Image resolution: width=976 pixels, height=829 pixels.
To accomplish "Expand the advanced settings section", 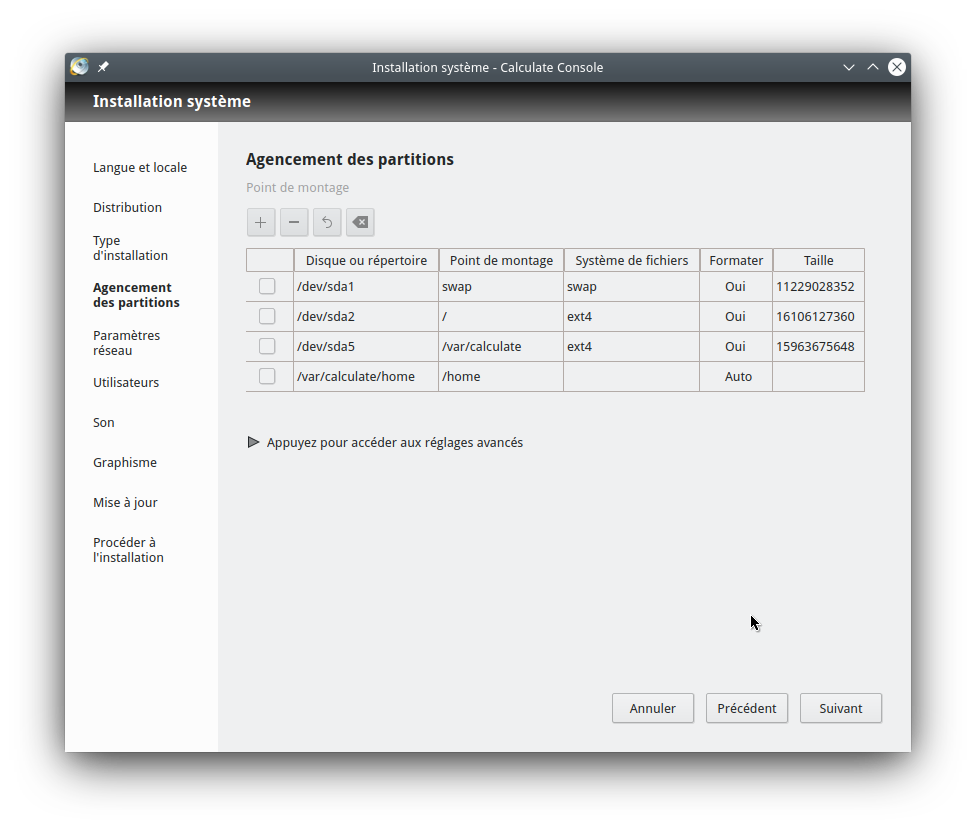I will (x=385, y=442).
